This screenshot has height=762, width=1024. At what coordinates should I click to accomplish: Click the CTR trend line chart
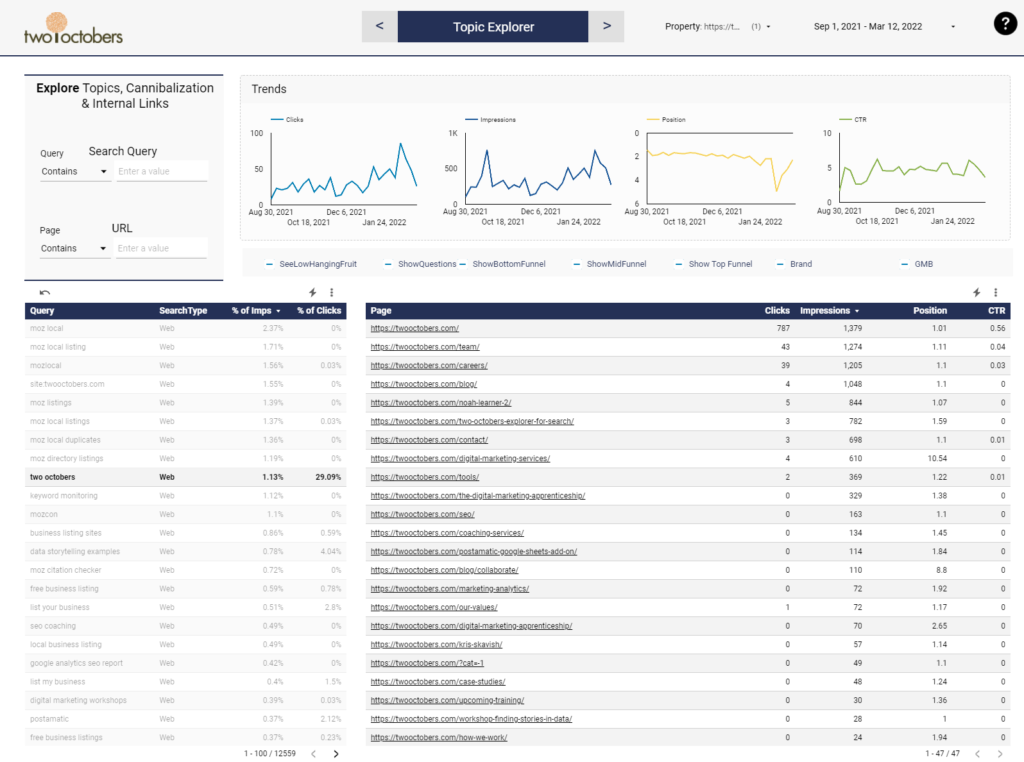(x=912, y=168)
